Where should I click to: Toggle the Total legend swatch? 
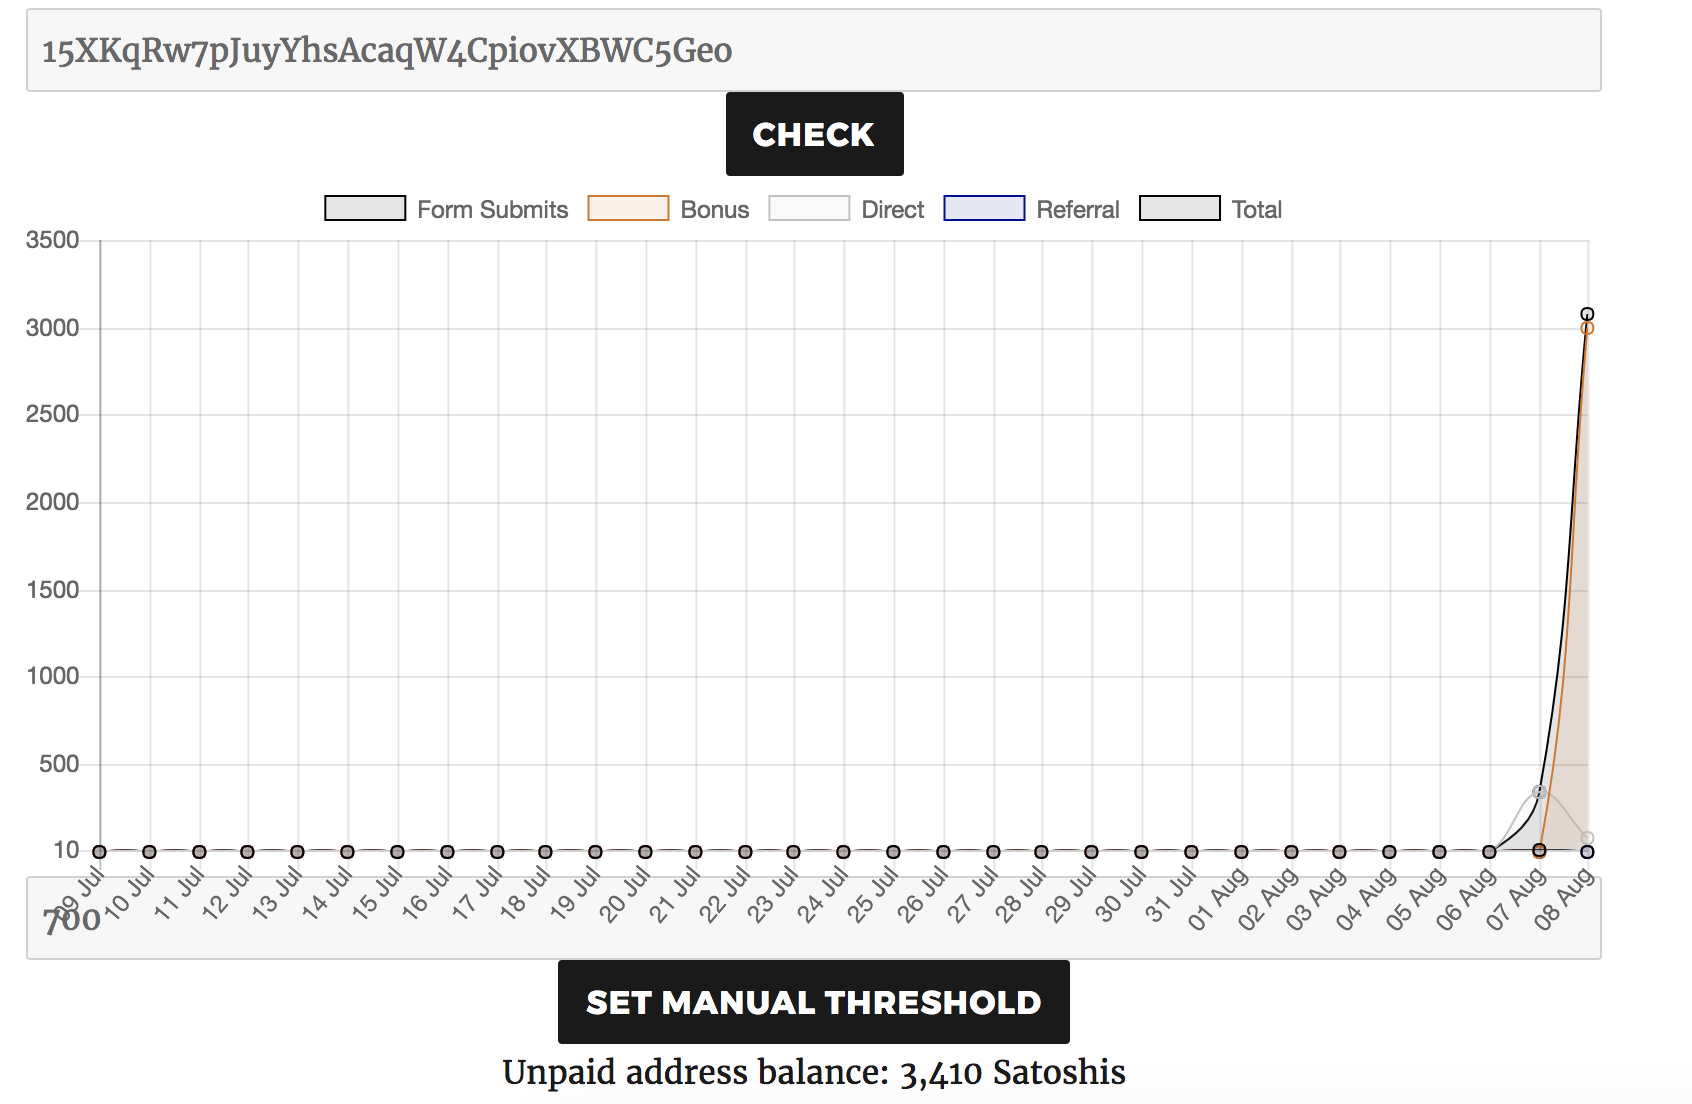1180,208
